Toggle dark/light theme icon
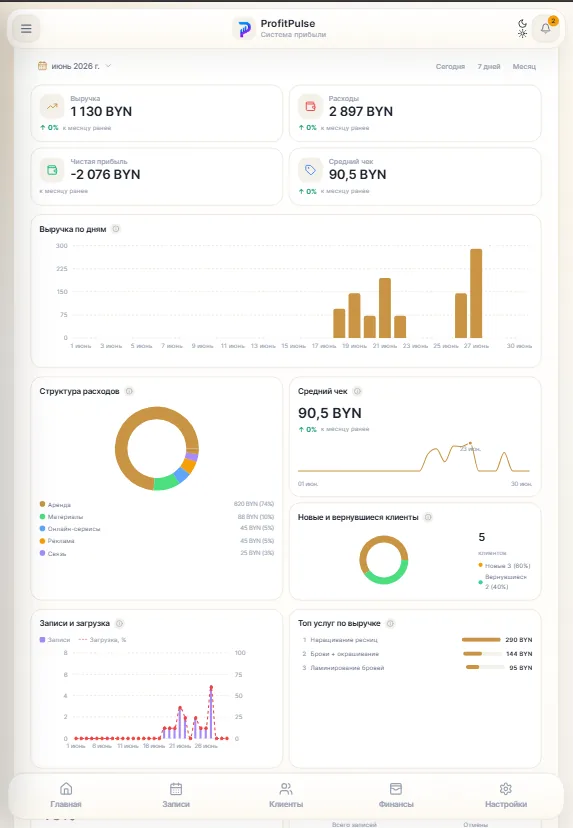Viewport: 573px width, 828px height. pos(522,29)
